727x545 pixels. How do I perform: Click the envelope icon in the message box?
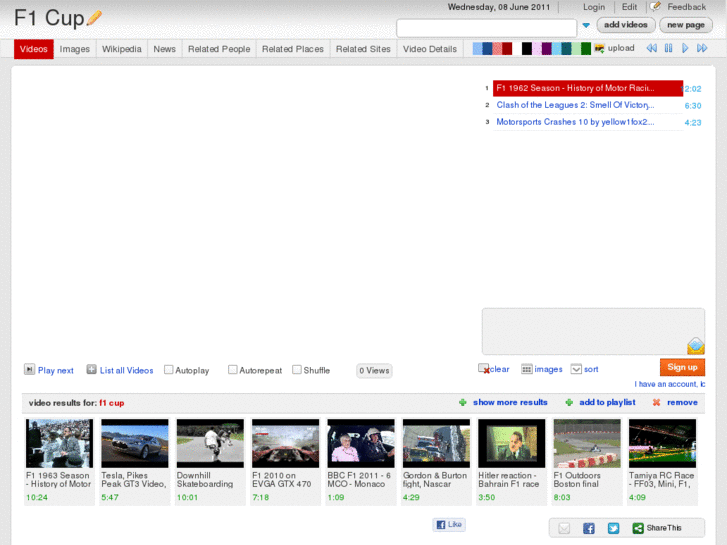(695, 346)
